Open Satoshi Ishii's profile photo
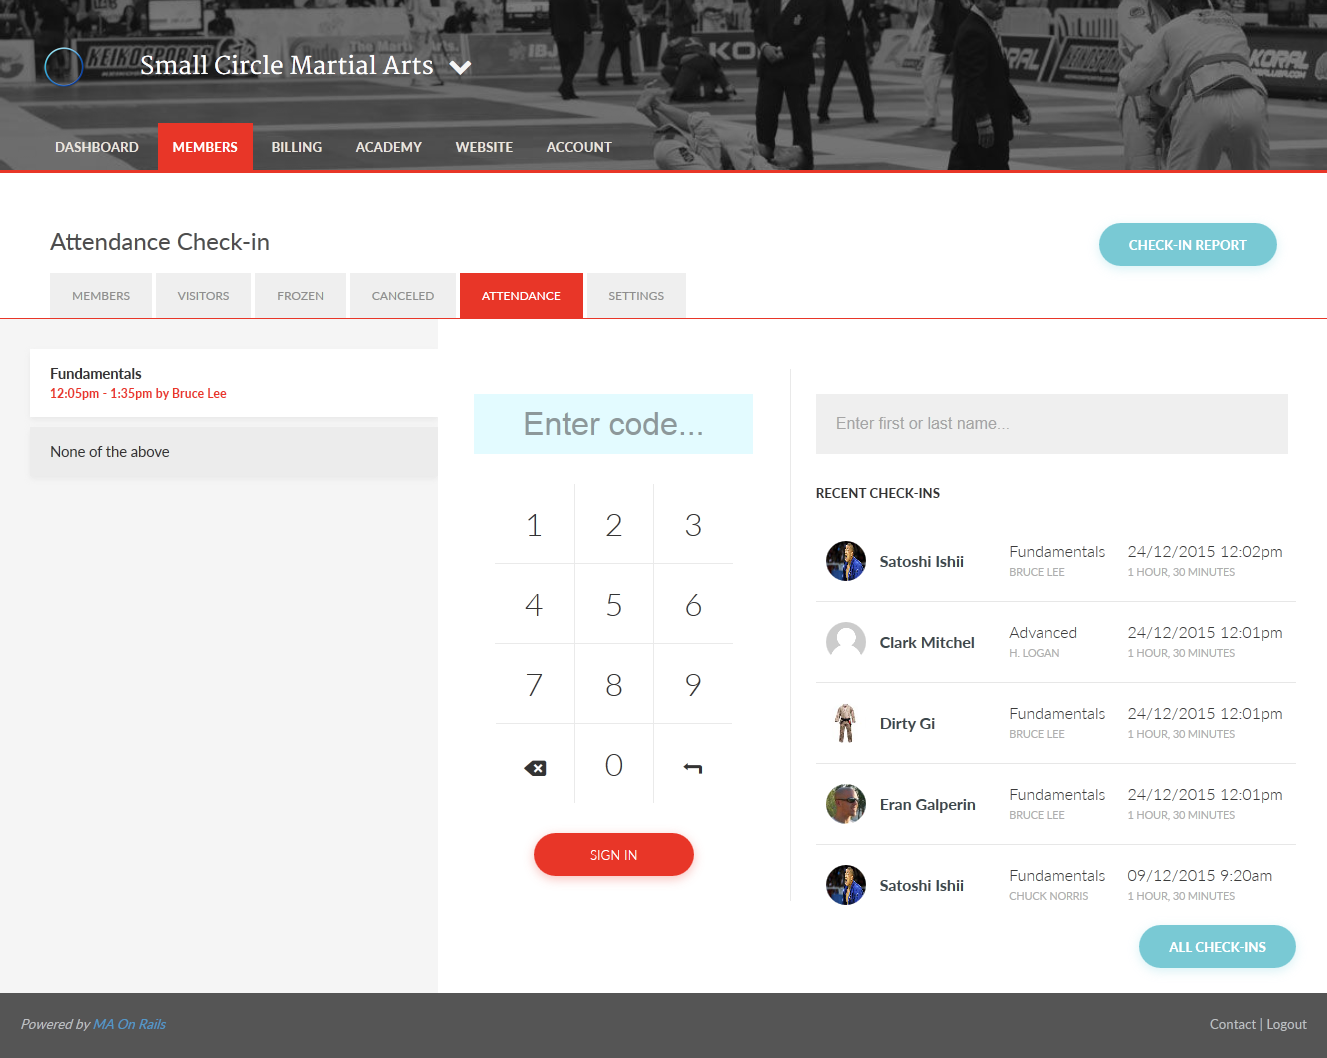Image resolution: width=1327 pixels, height=1058 pixels. pos(845,561)
